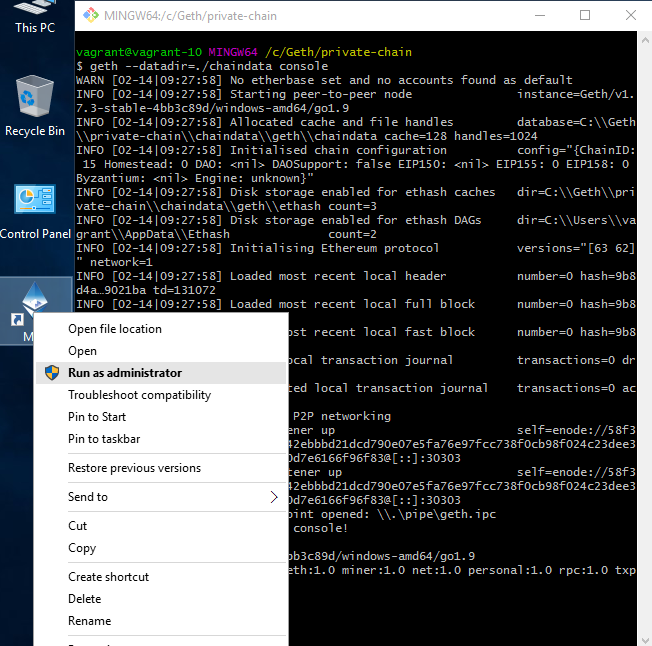Click 'Starting peer-to-peer node' log line

click(x=321, y=94)
